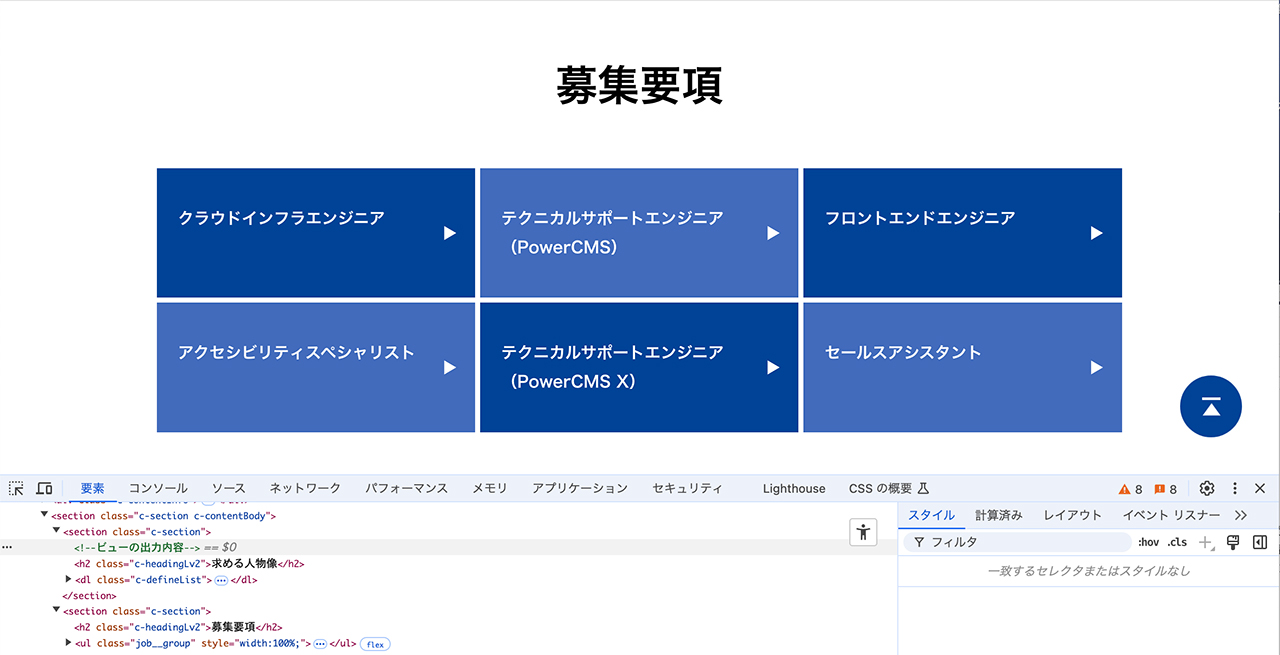1280x655 pixels.
Task: Switch to the パフォーマンス tab
Action: coord(406,488)
